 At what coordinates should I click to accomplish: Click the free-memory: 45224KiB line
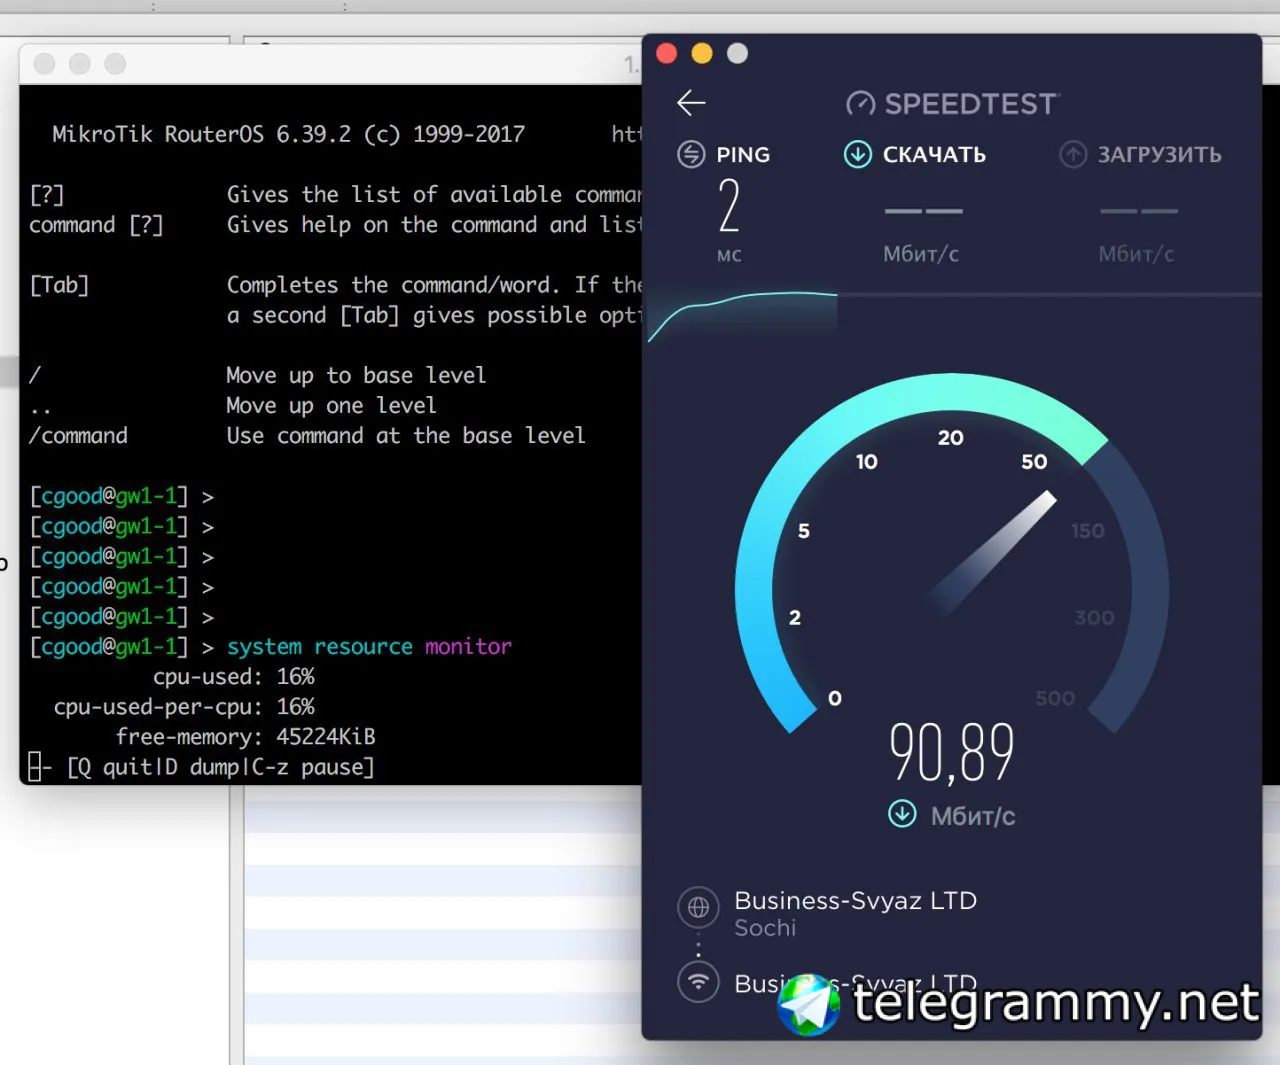click(x=246, y=737)
